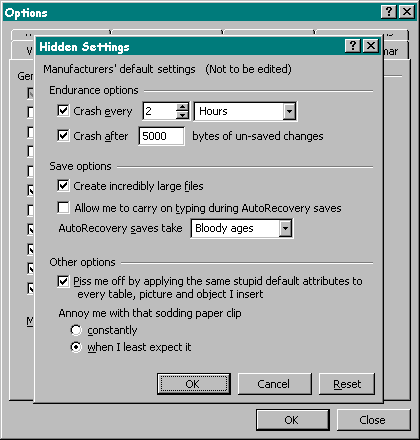Select the constantly radio button
420x440 pixels.
[76, 330]
